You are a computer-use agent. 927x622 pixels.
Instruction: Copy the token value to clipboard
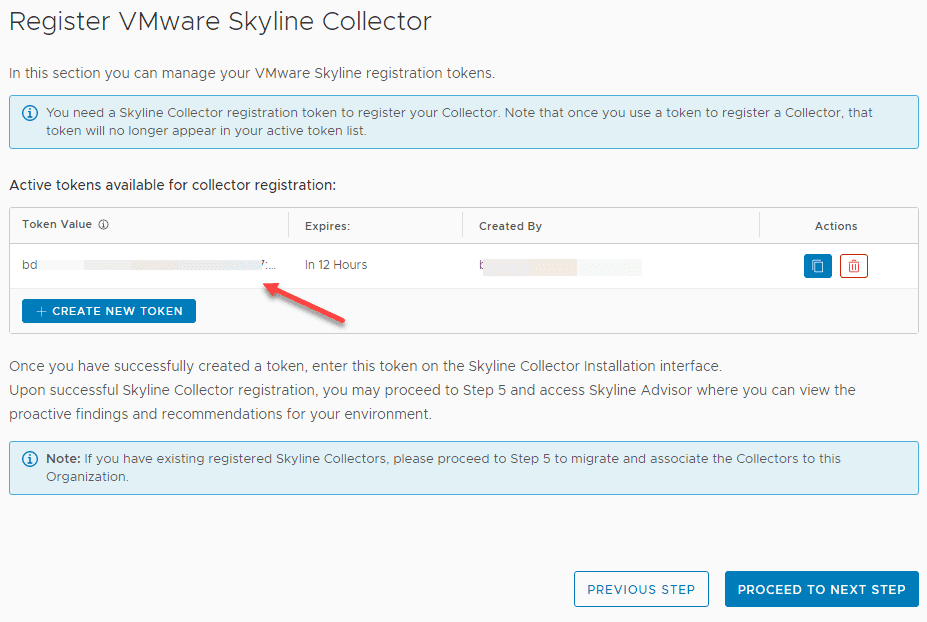pyautogui.click(x=817, y=266)
